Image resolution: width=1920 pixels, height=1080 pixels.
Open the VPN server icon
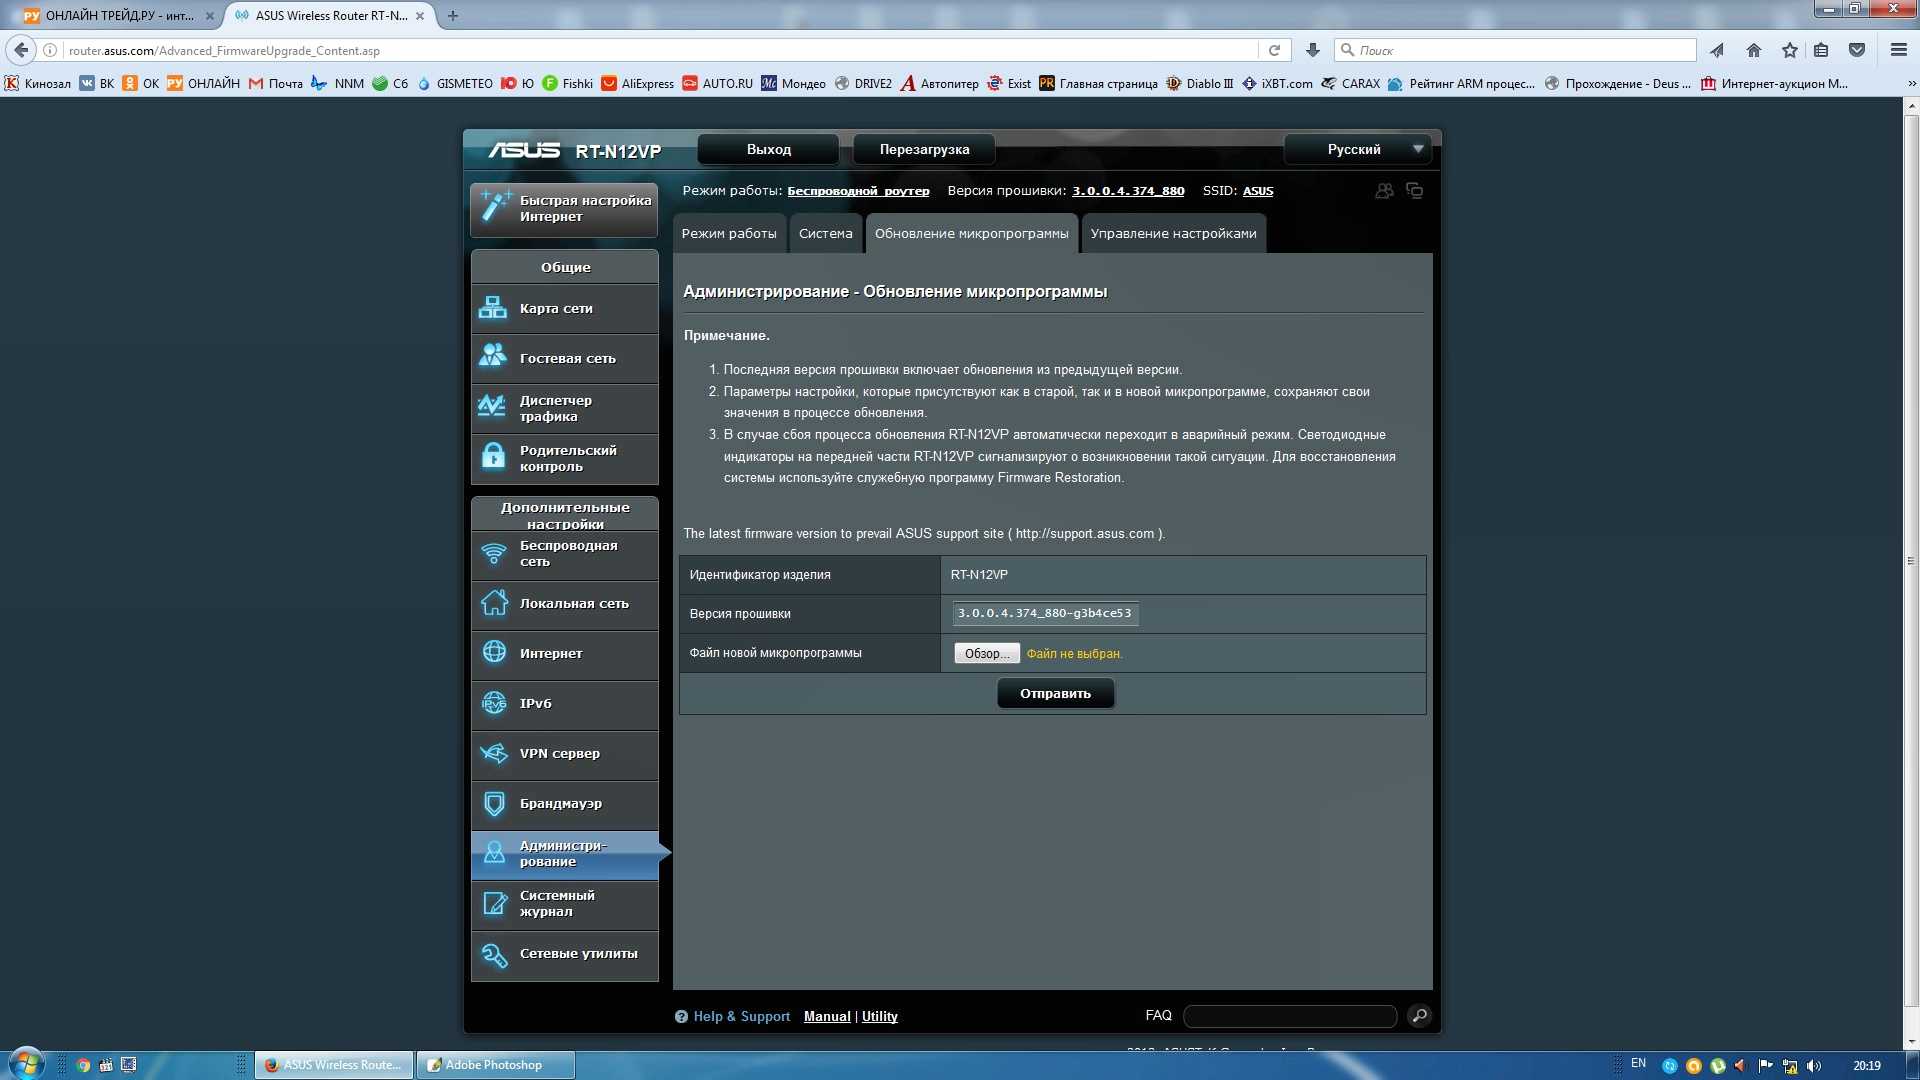coord(494,753)
